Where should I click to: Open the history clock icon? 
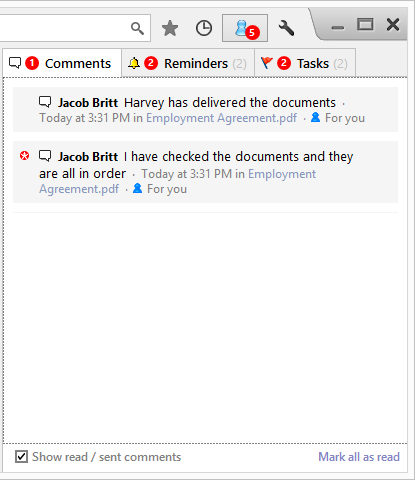coord(204,28)
